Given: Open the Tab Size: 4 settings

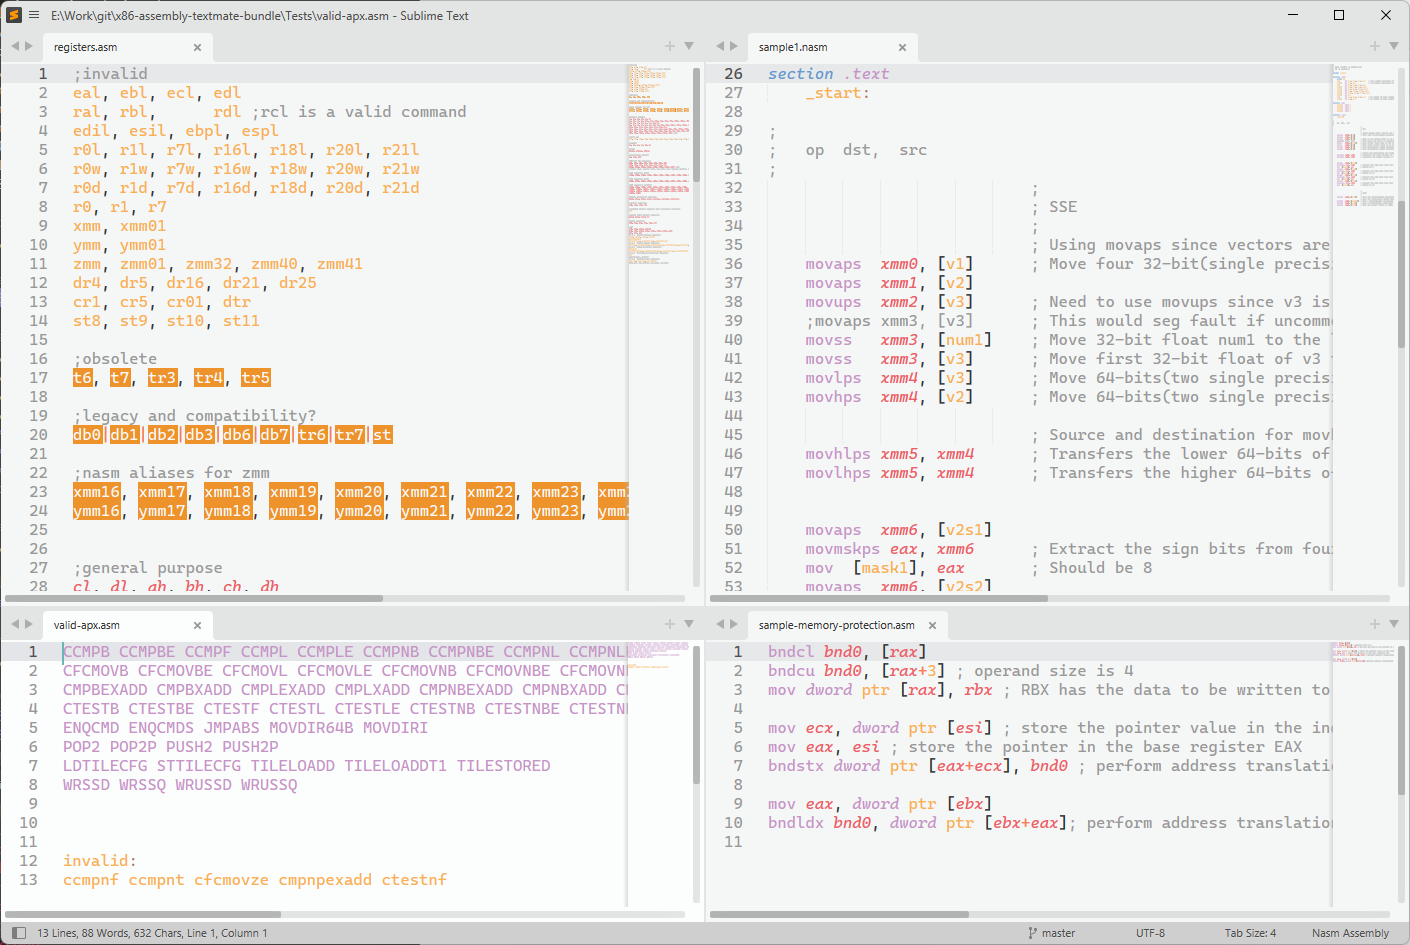Looking at the screenshot, I should (x=1250, y=933).
